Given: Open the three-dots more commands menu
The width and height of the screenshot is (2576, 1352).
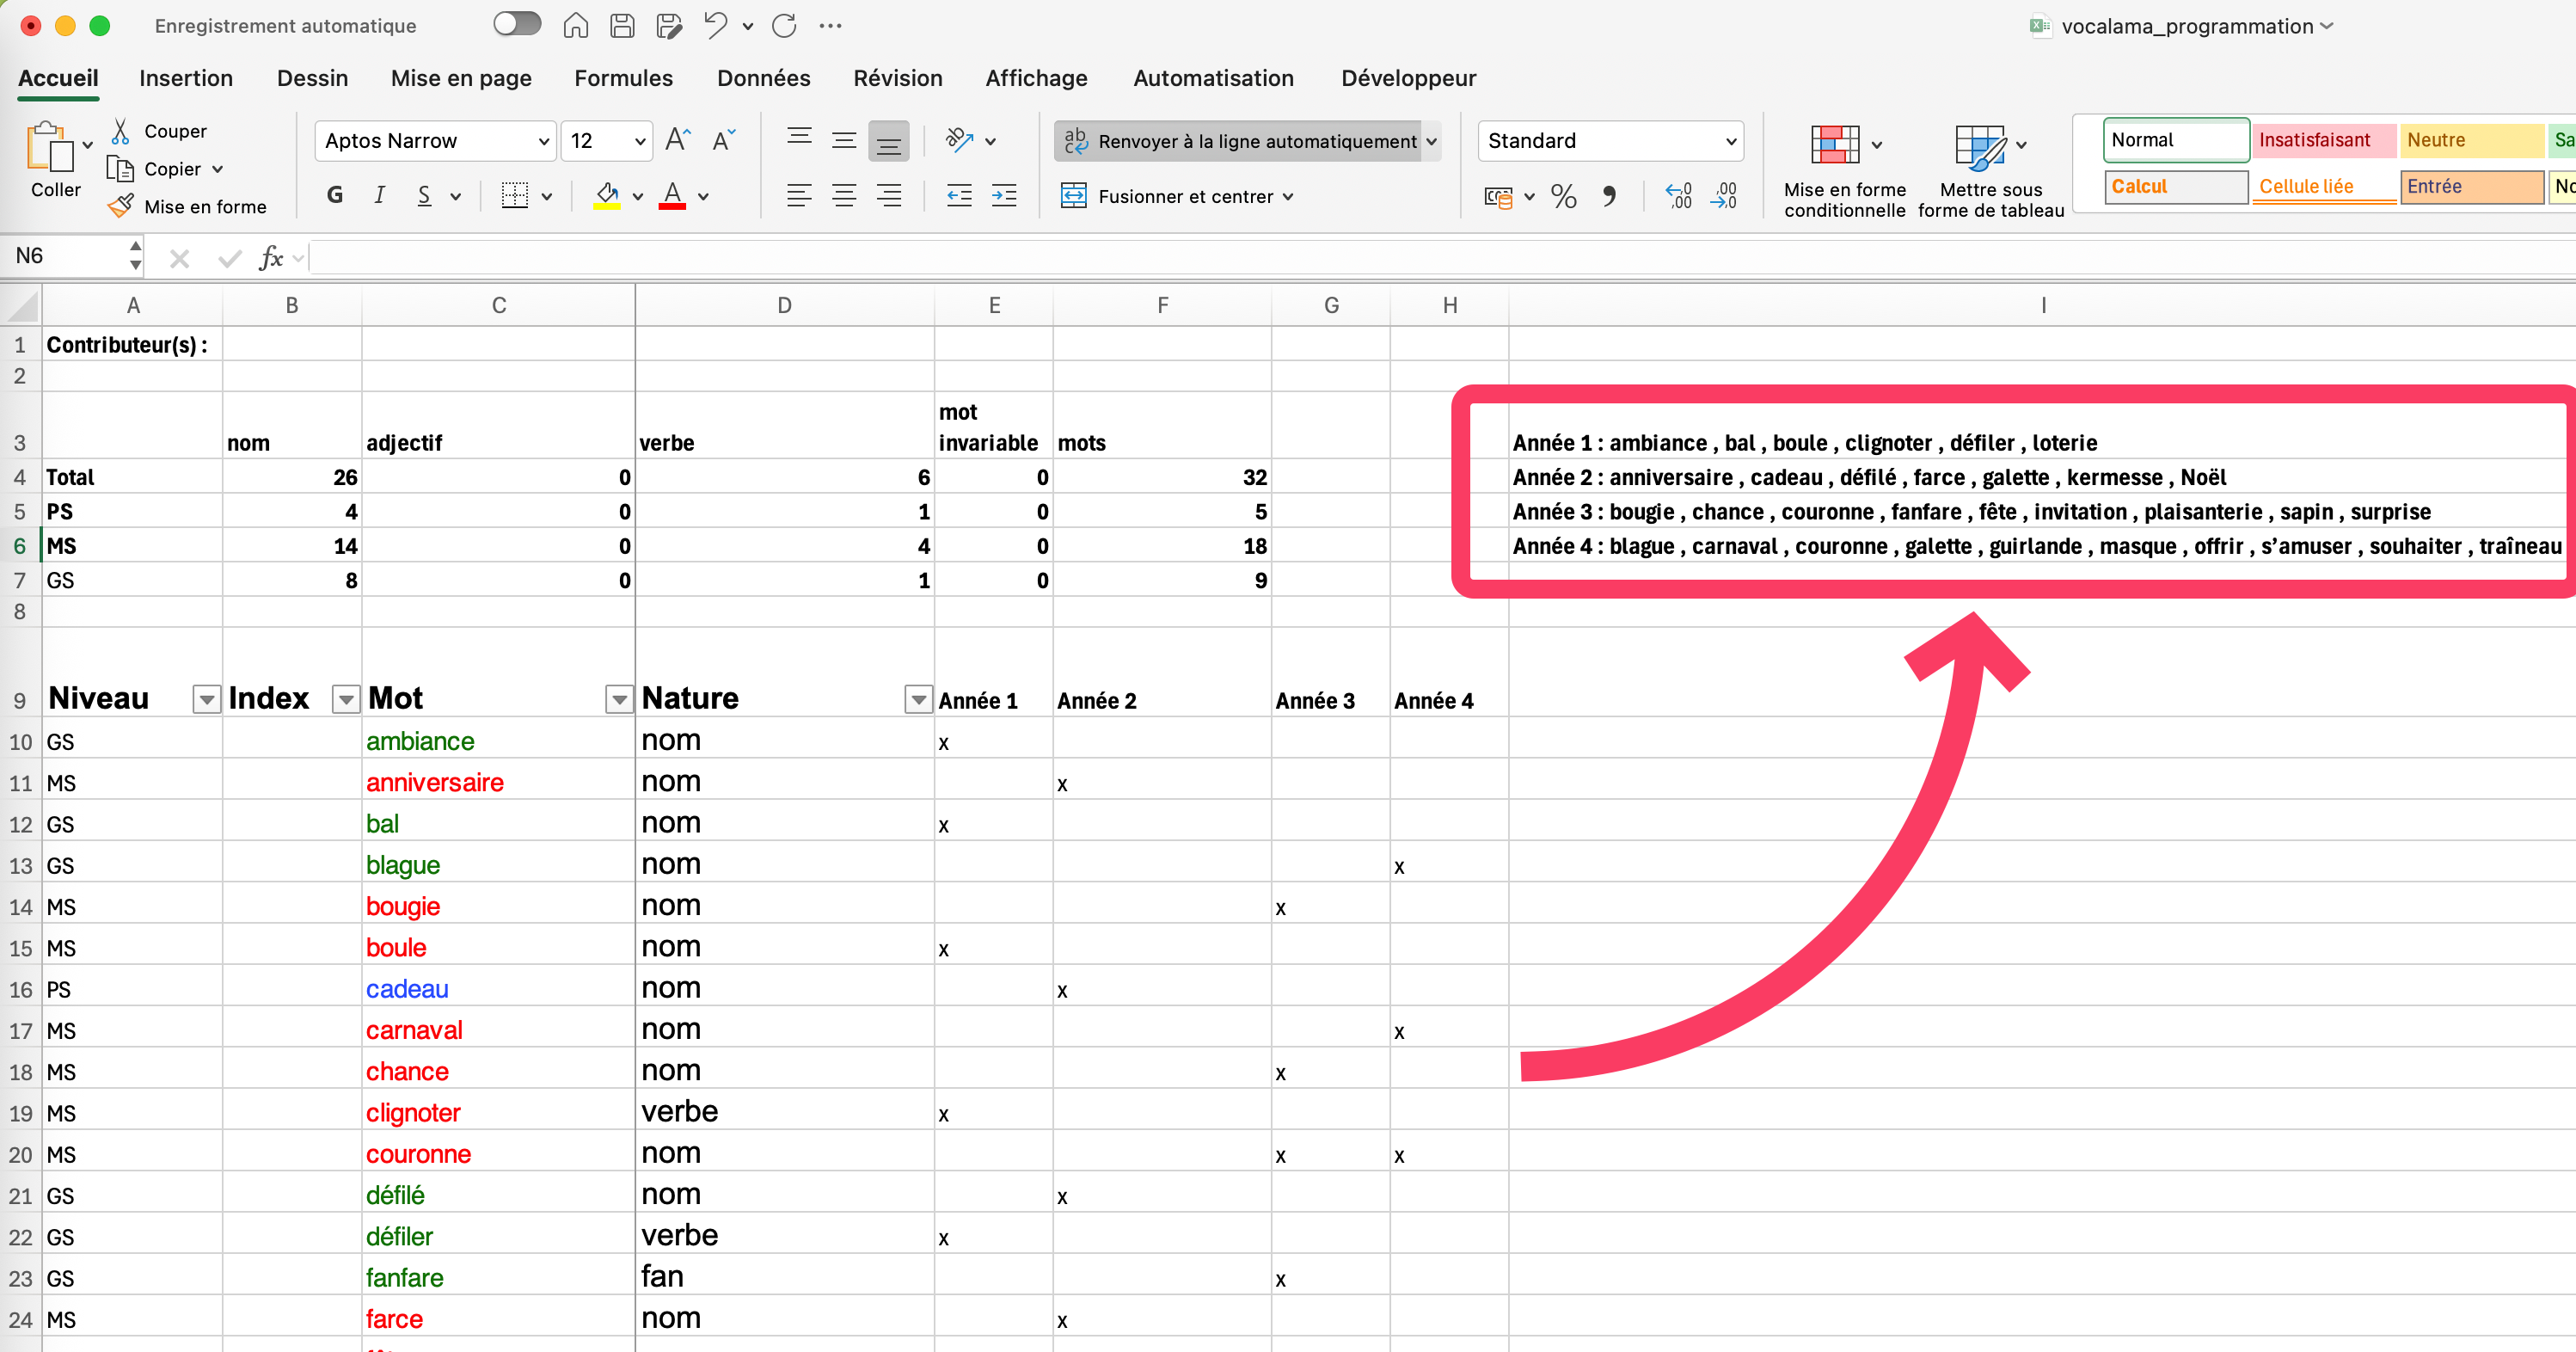Looking at the screenshot, I should pos(830,26).
